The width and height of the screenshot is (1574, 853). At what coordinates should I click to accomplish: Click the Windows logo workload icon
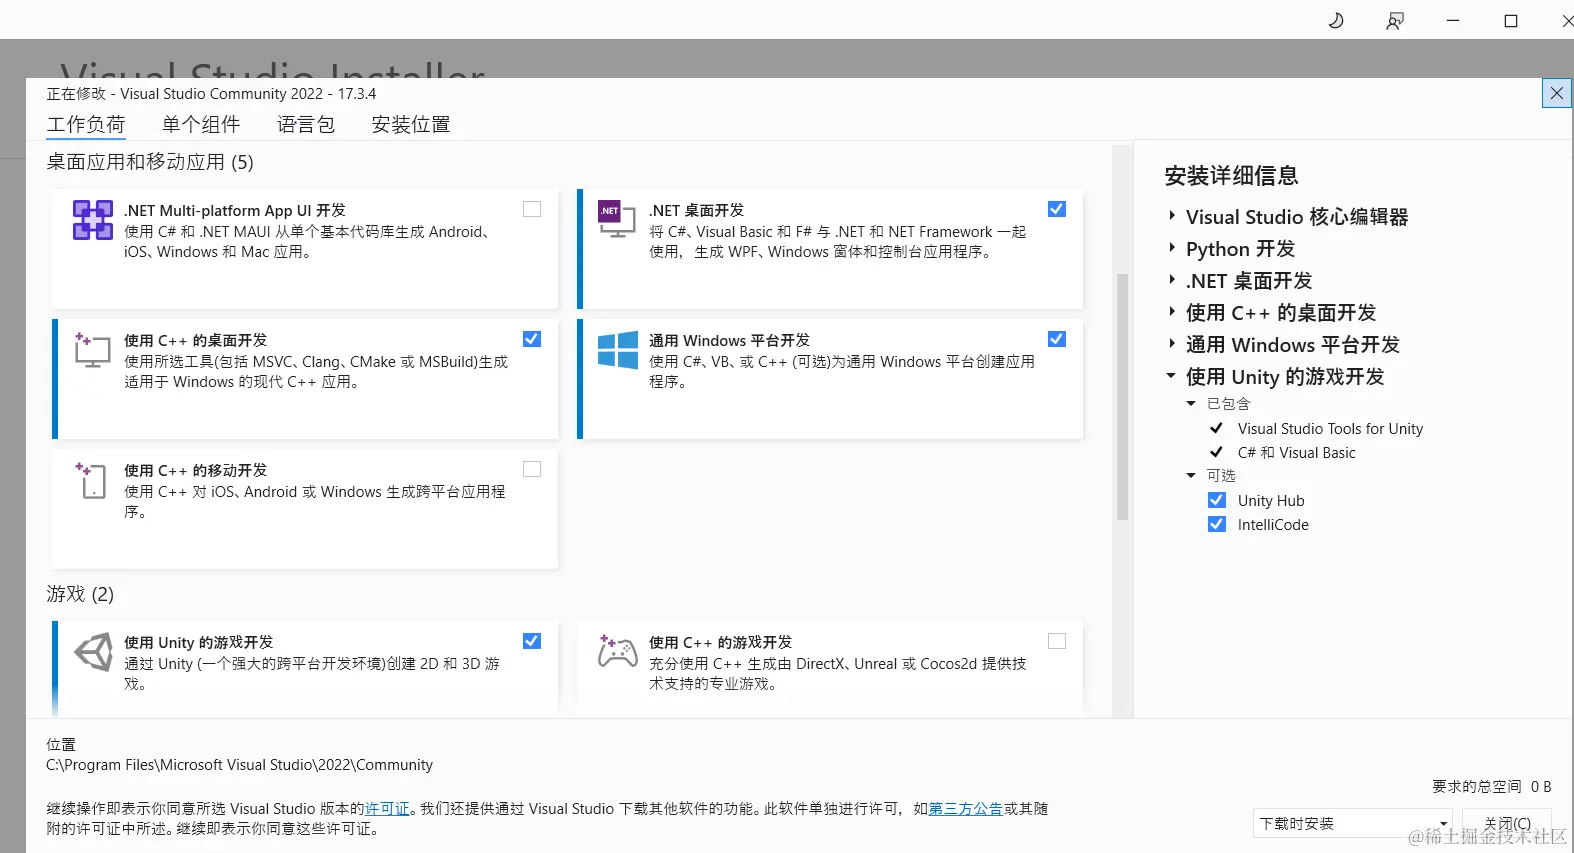coord(617,350)
